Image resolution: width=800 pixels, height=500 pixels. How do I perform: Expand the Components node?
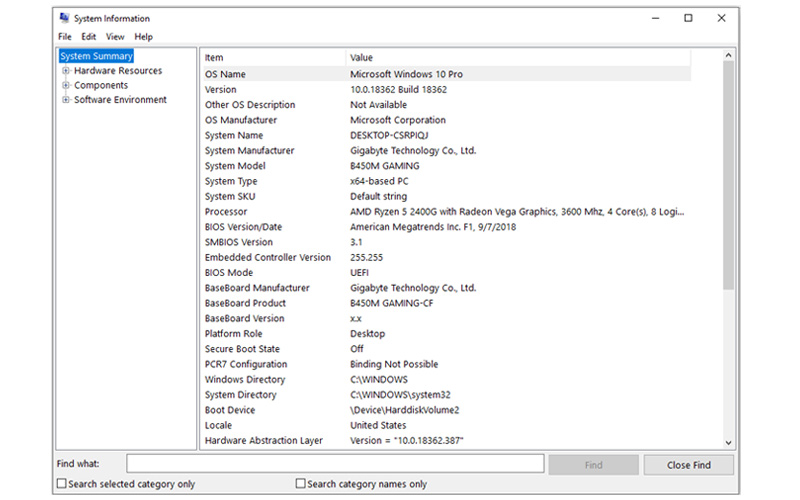(66, 85)
